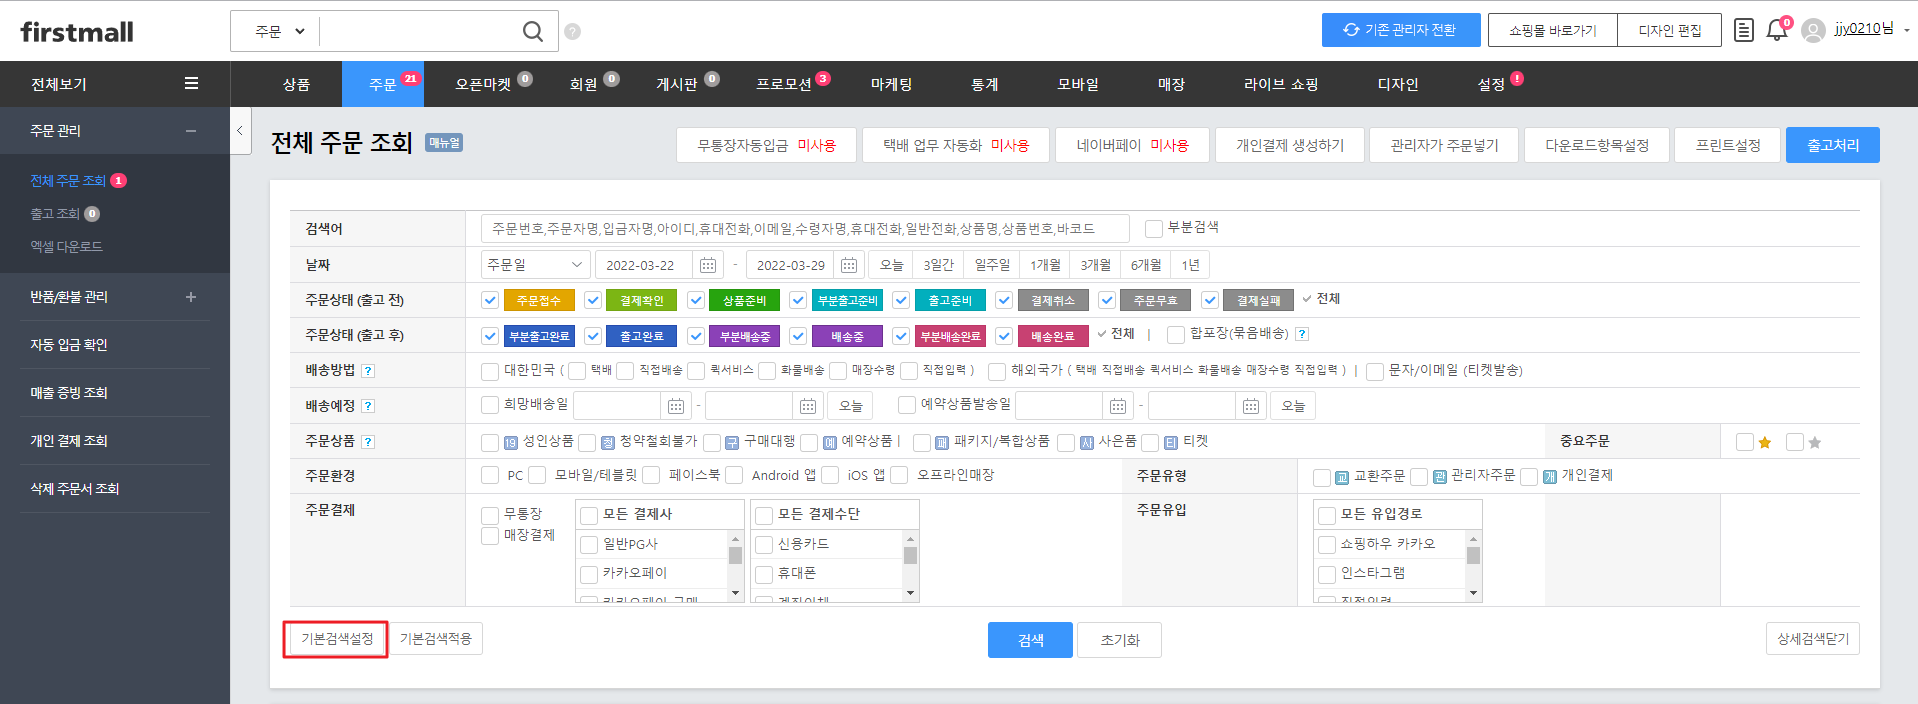Screen dimensions: 1918x704
Task: Expand the 반품/환불 관리 sidebar section
Action: click(x=191, y=297)
